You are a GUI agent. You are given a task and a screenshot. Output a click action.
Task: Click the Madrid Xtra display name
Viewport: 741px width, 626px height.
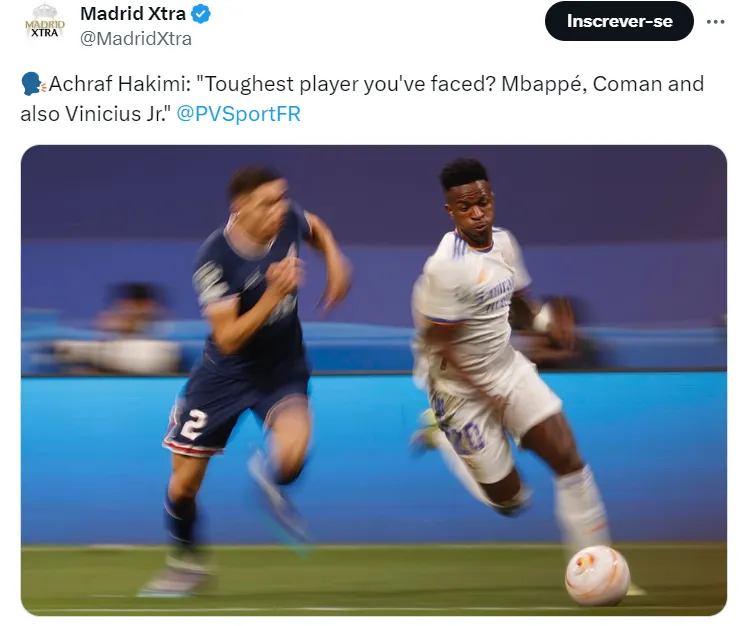pyautogui.click(x=133, y=14)
